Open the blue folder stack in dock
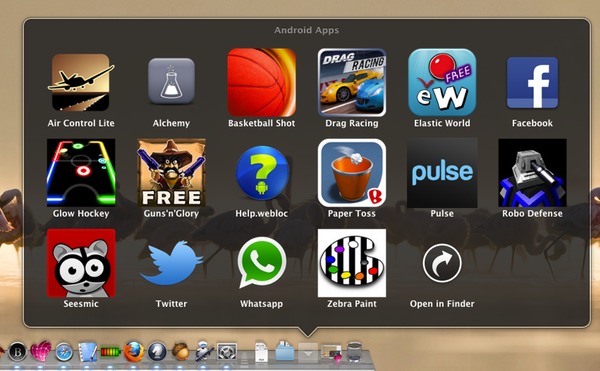 click(x=285, y=351)
